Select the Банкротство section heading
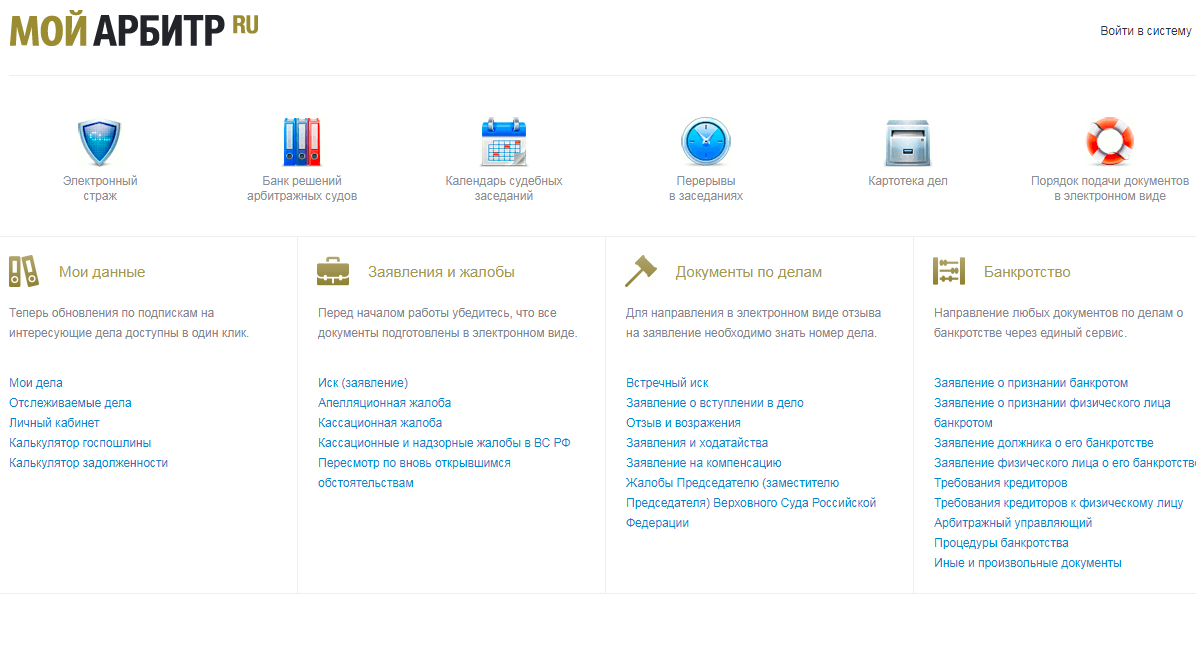The height and width of the screenshot is (662, 1196). (1027, 272)
